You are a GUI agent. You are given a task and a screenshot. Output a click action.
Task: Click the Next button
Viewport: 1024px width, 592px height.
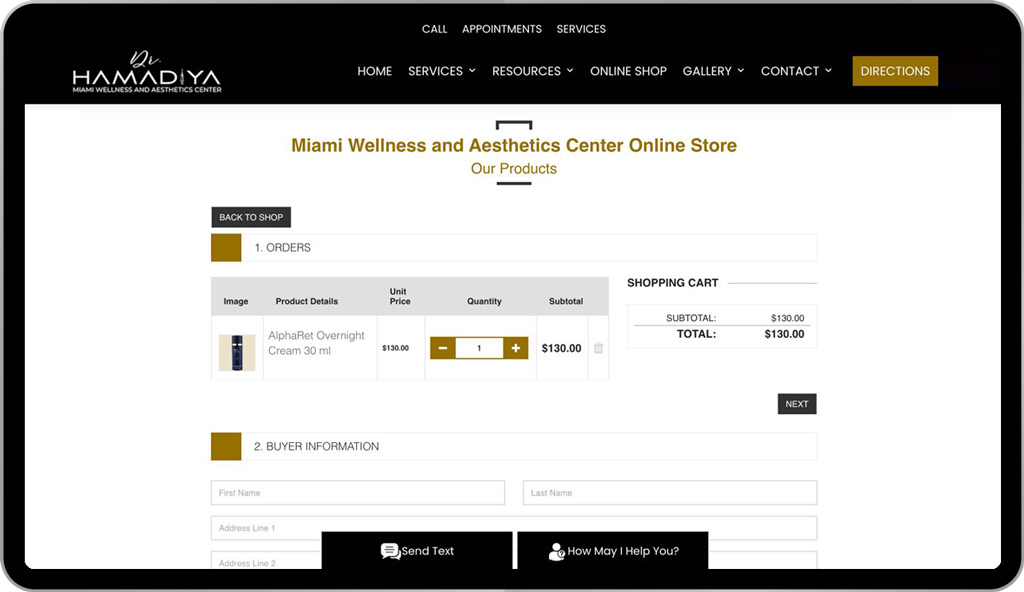click(x=797, y=404)
